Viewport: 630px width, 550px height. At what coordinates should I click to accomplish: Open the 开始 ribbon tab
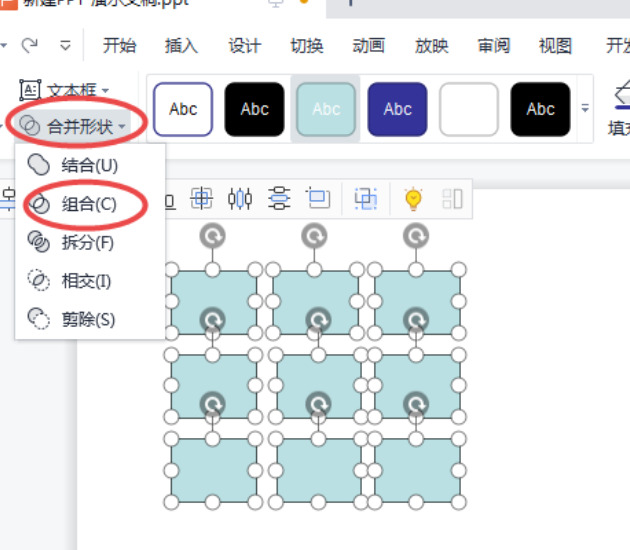[x=119, y=45]
